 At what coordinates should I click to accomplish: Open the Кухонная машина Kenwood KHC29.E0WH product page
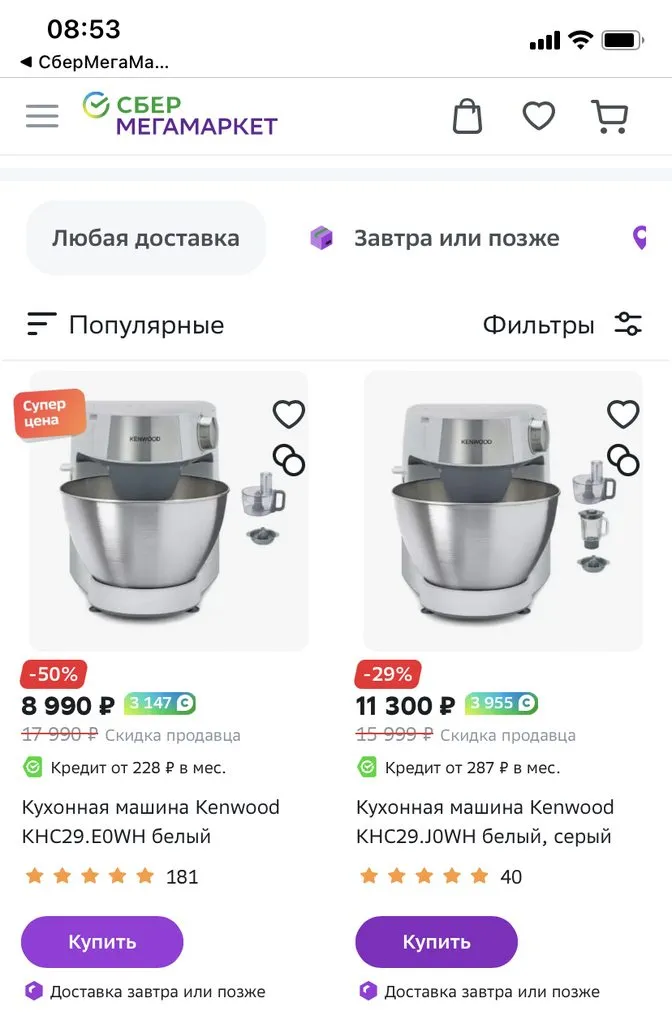click(x=151, y=820)
